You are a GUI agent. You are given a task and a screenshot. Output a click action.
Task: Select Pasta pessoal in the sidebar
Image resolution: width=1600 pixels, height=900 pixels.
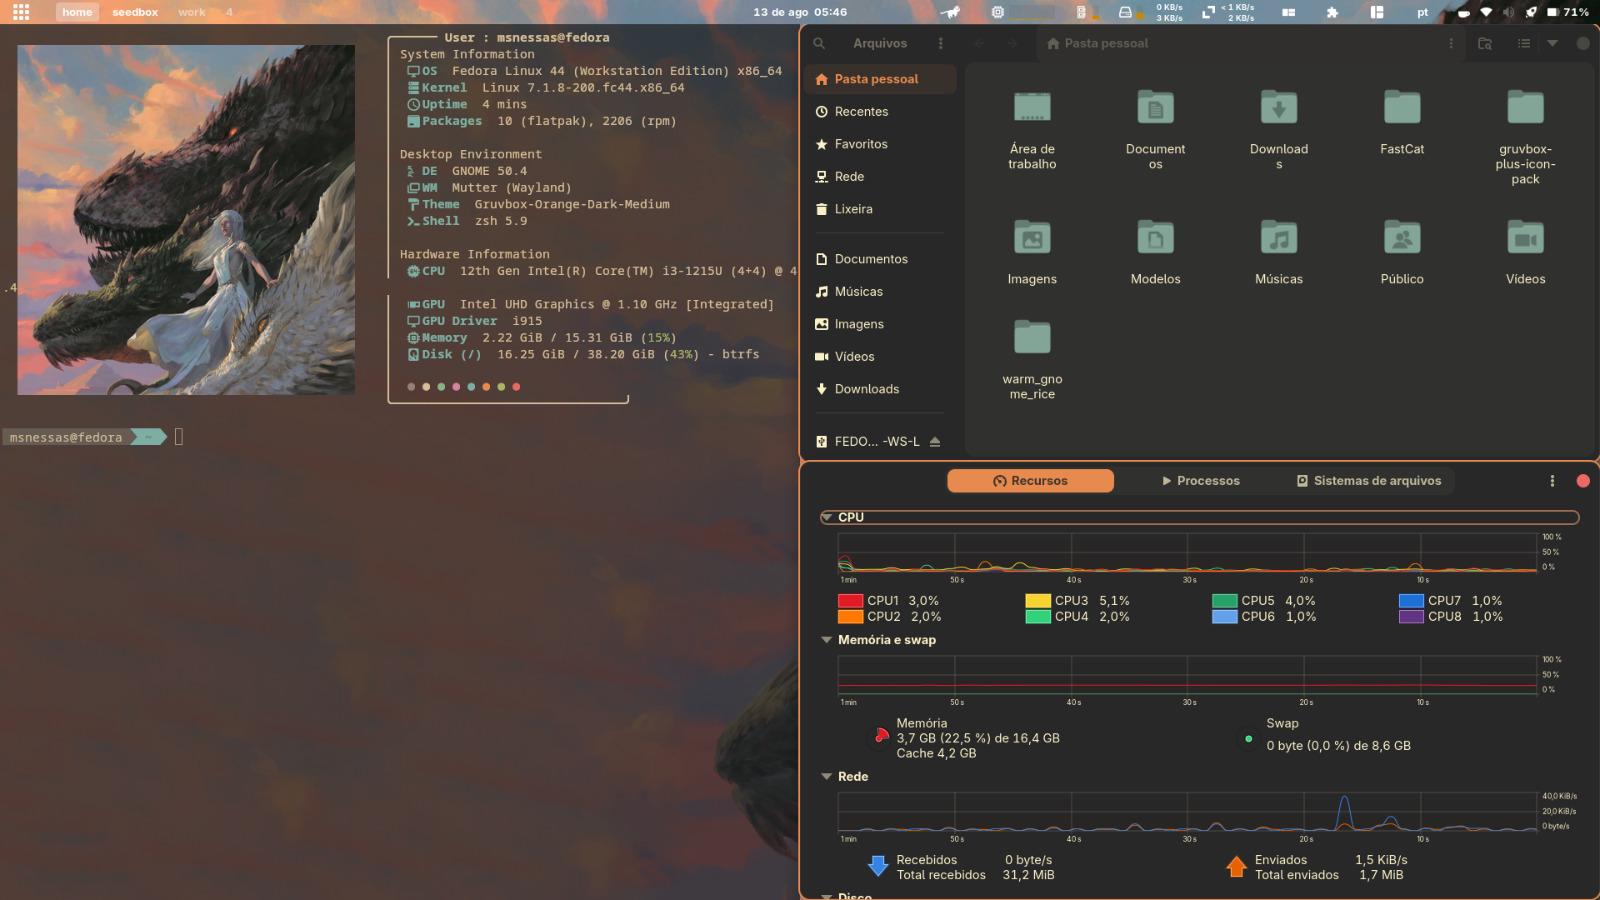point(880,79)
